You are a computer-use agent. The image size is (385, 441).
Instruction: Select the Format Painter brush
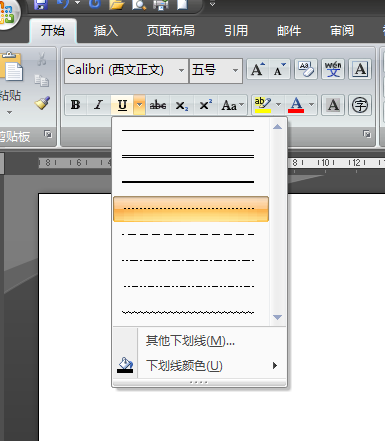(42, 103)
